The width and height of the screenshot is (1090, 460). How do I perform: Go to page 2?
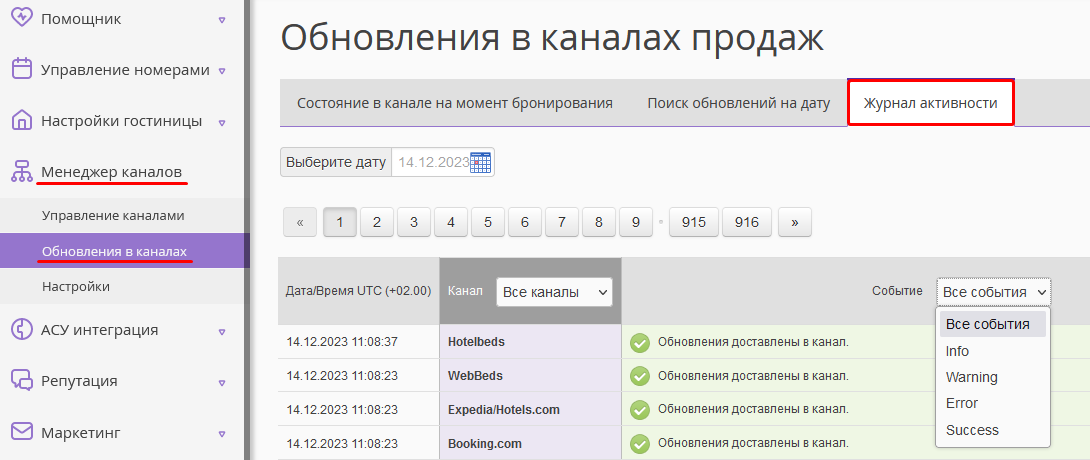pos(377,222)
